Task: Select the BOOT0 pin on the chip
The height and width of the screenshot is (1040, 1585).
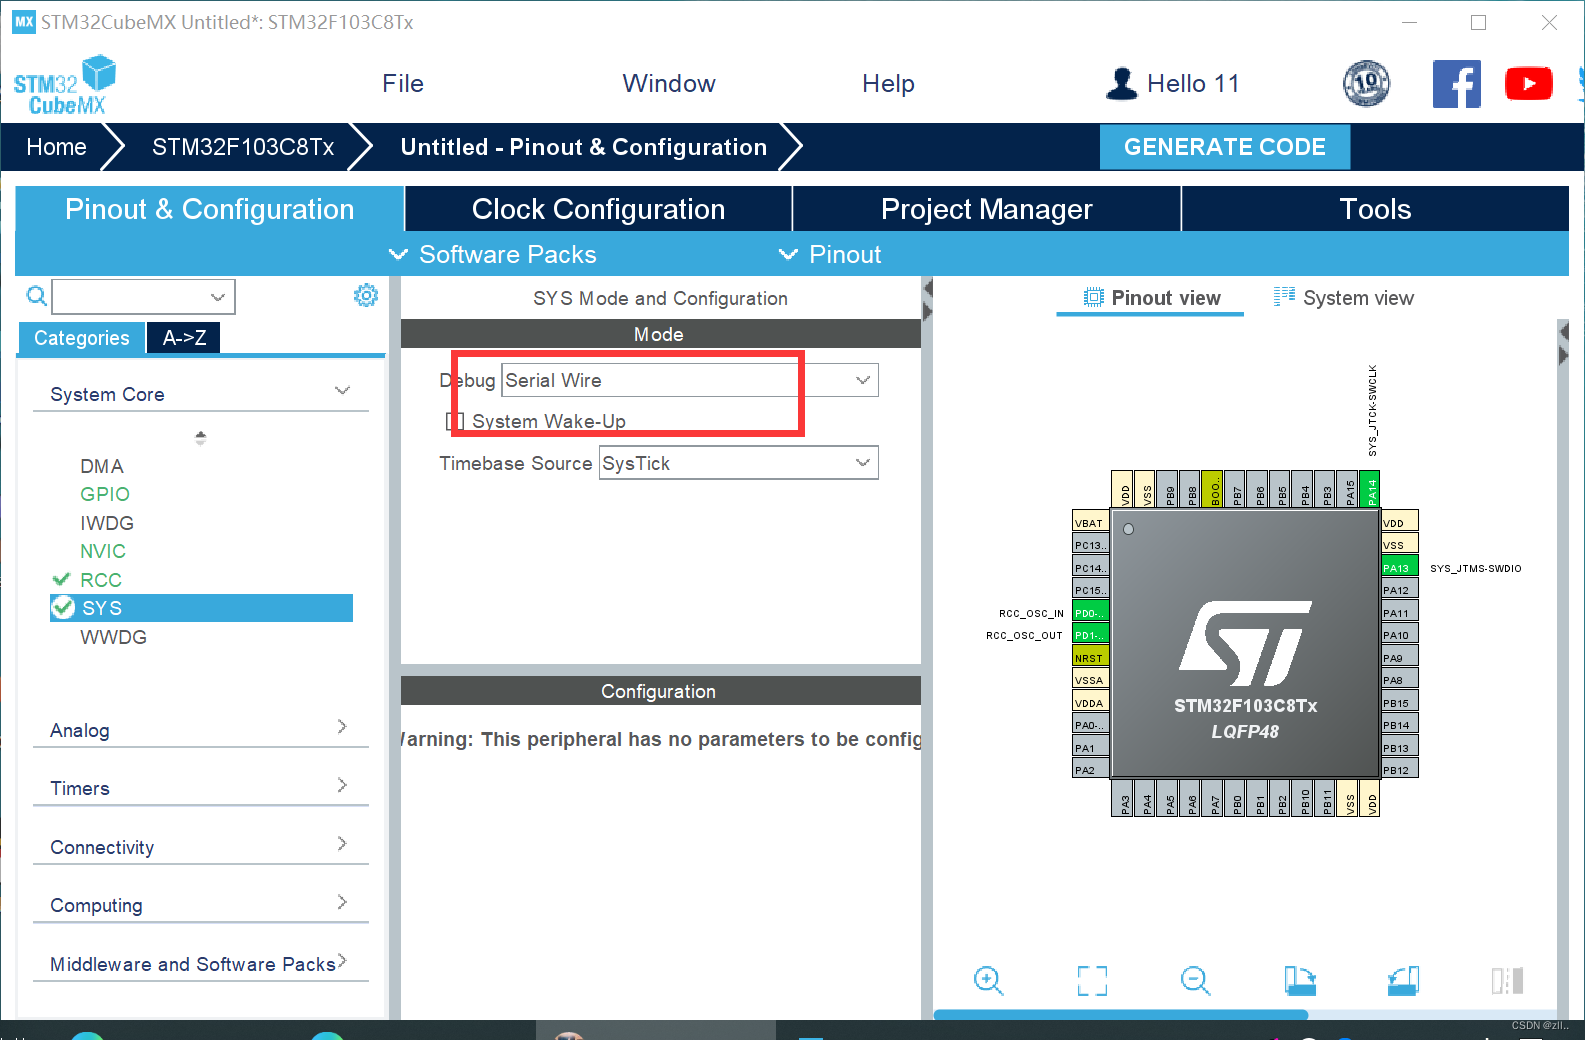Action: [x=1213, y=490]
